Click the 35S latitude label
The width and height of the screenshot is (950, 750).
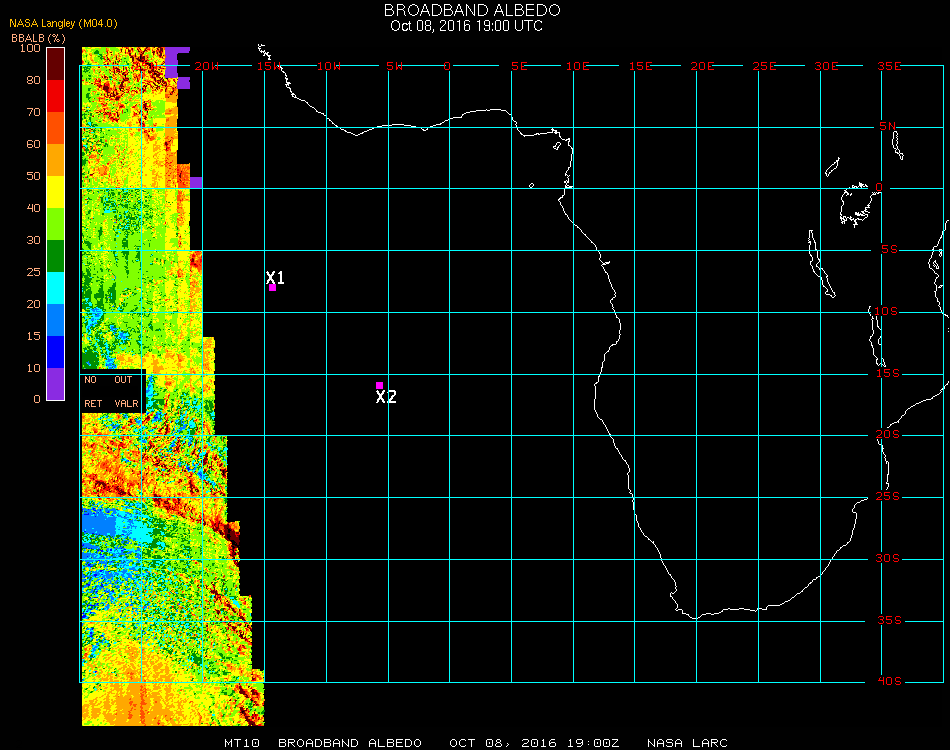(x=889, y=621)
